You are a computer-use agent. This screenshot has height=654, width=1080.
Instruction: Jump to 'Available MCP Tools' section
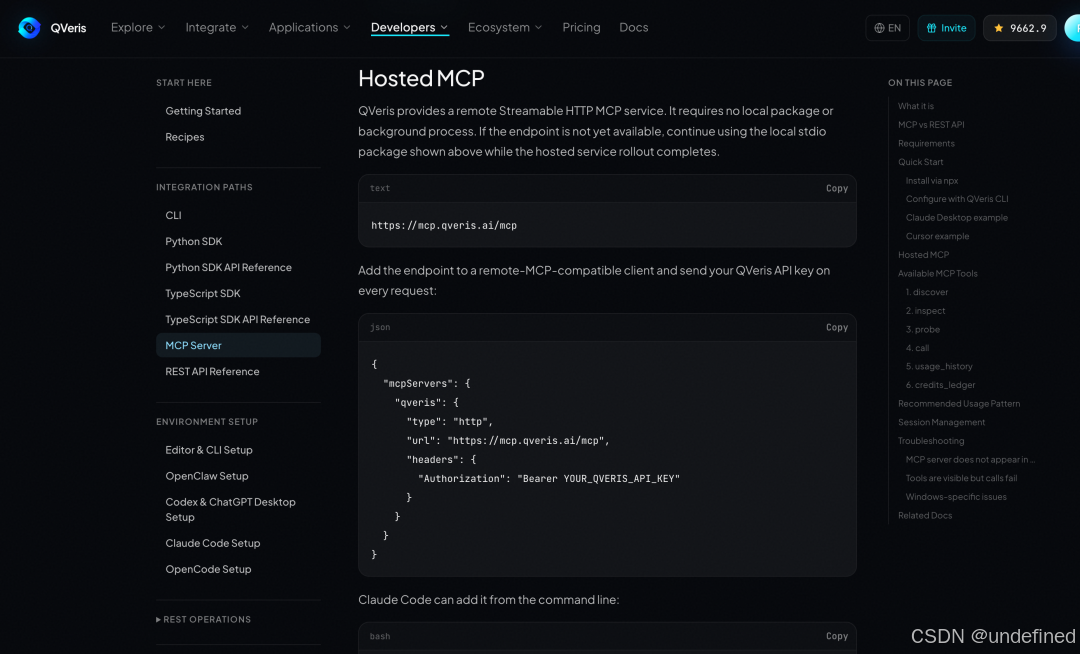937,273
